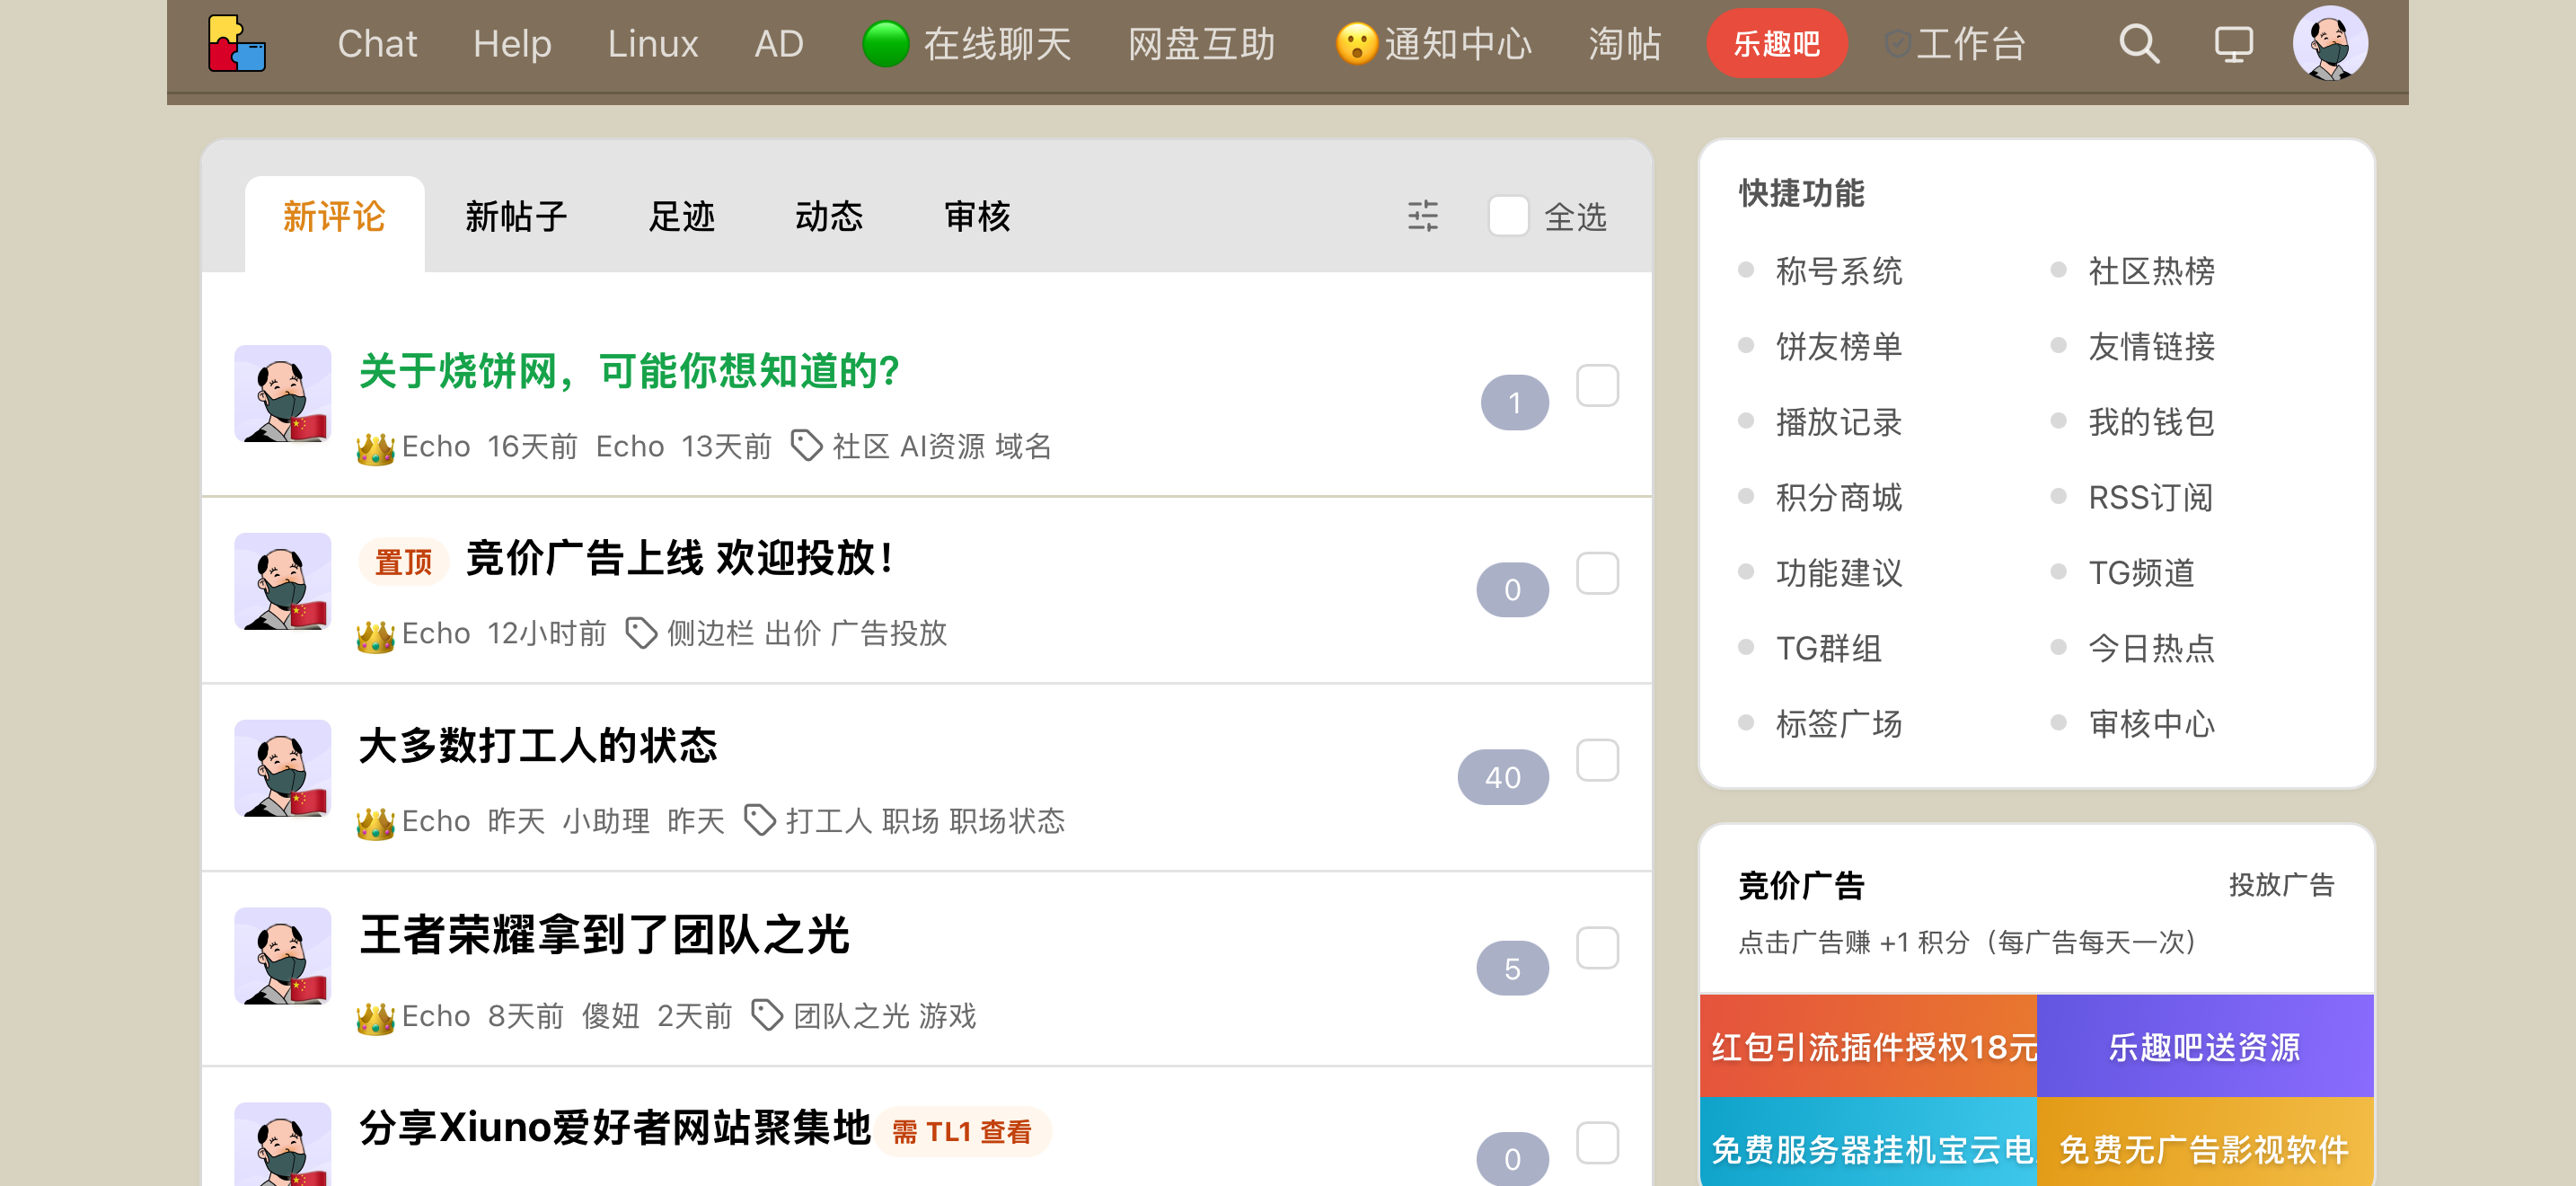This screenshot has width=2576, height=1186.
Task: Check the box for 王者荣耀 post
Action: click(x=1597, y=948)
